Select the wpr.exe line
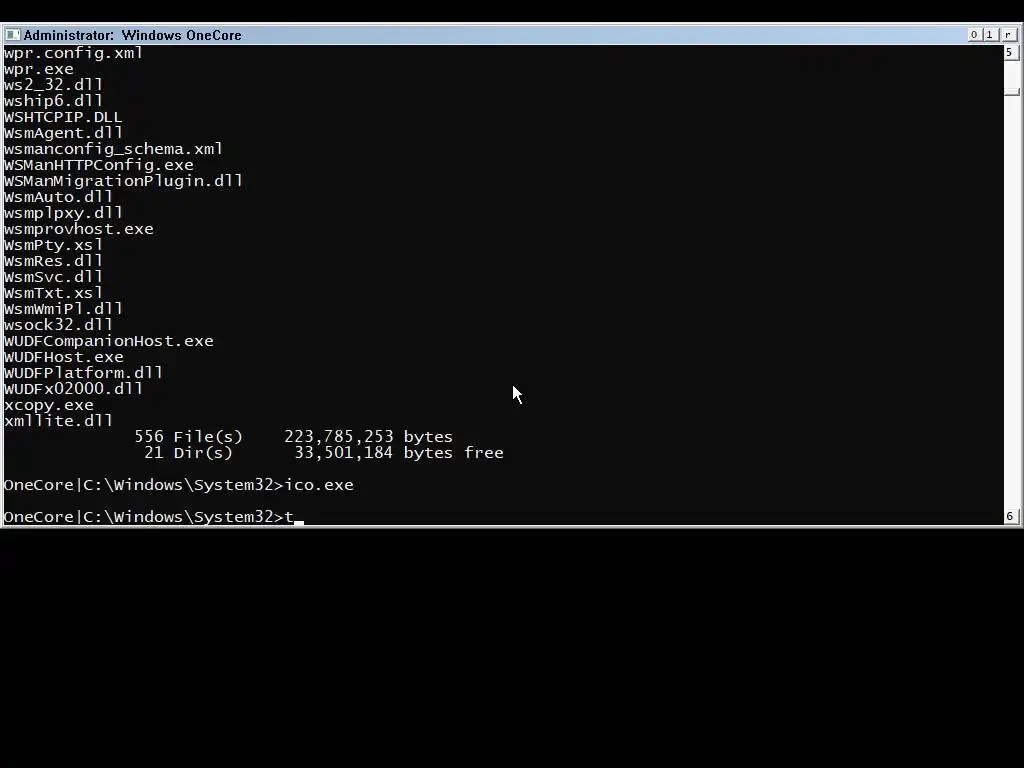This screenshot has width=1024, height=768. tap(39, 69)
